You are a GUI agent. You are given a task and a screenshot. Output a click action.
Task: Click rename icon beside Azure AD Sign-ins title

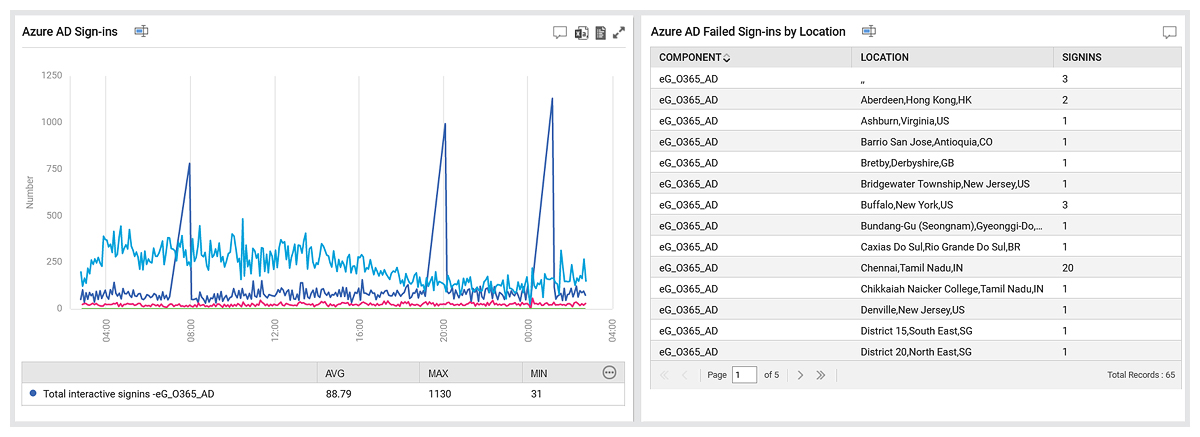(142, 32)
